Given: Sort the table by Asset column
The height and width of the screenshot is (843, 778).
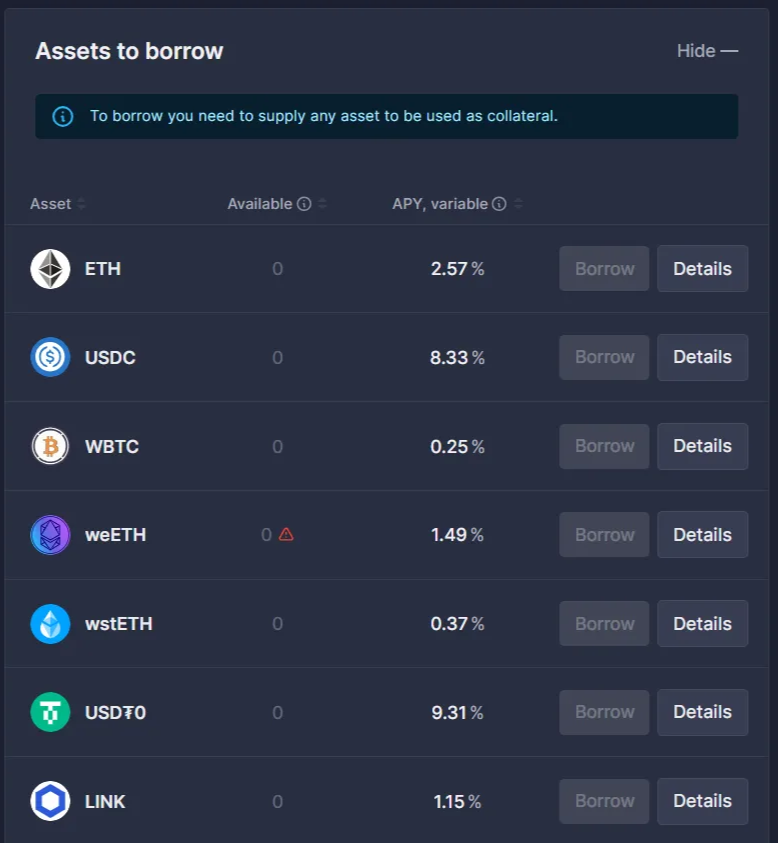Looking at the screenshot, I should (81, 204).
